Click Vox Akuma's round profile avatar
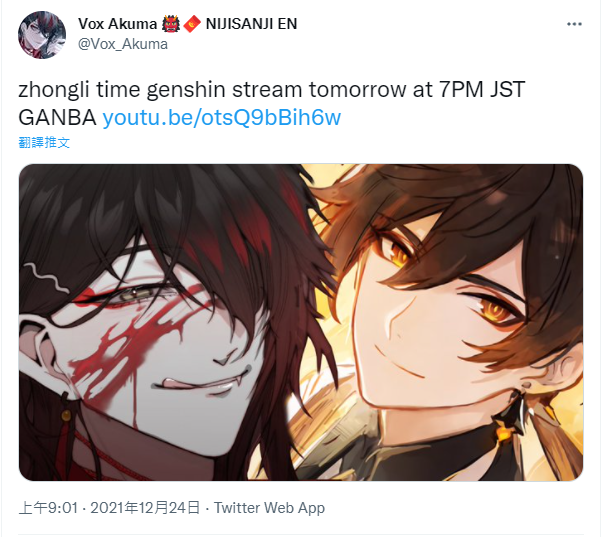Image resolution: width=603 pixels, height=537 pixels. point(42,35)
